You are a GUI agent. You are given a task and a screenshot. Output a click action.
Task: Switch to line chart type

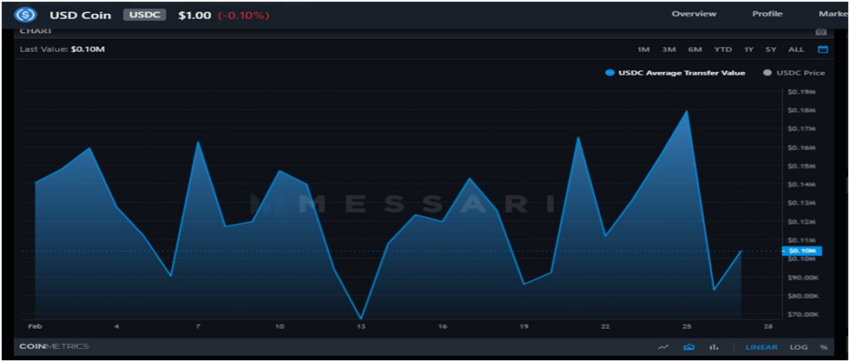(663, 347)
